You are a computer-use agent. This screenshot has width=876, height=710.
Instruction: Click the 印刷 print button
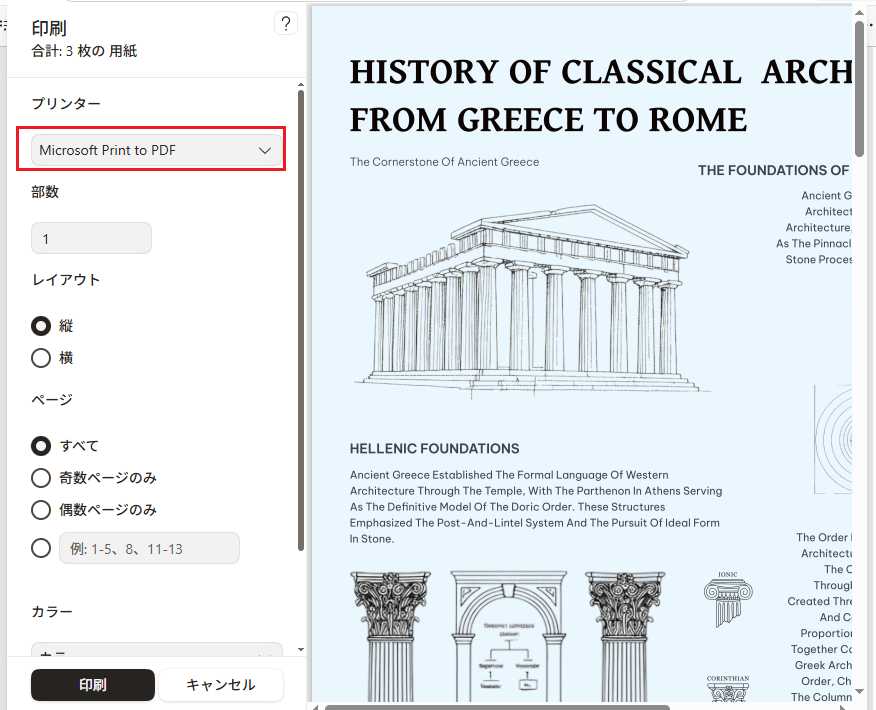93,685
